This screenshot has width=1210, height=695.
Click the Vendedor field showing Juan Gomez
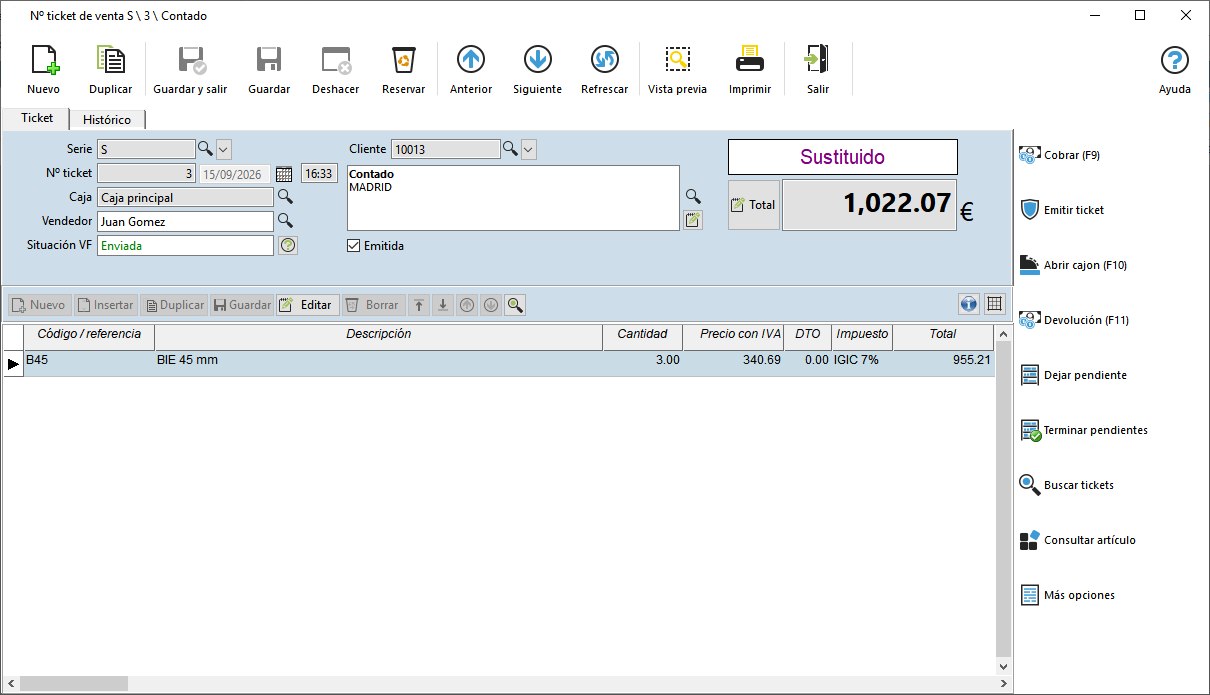(185, 221)
